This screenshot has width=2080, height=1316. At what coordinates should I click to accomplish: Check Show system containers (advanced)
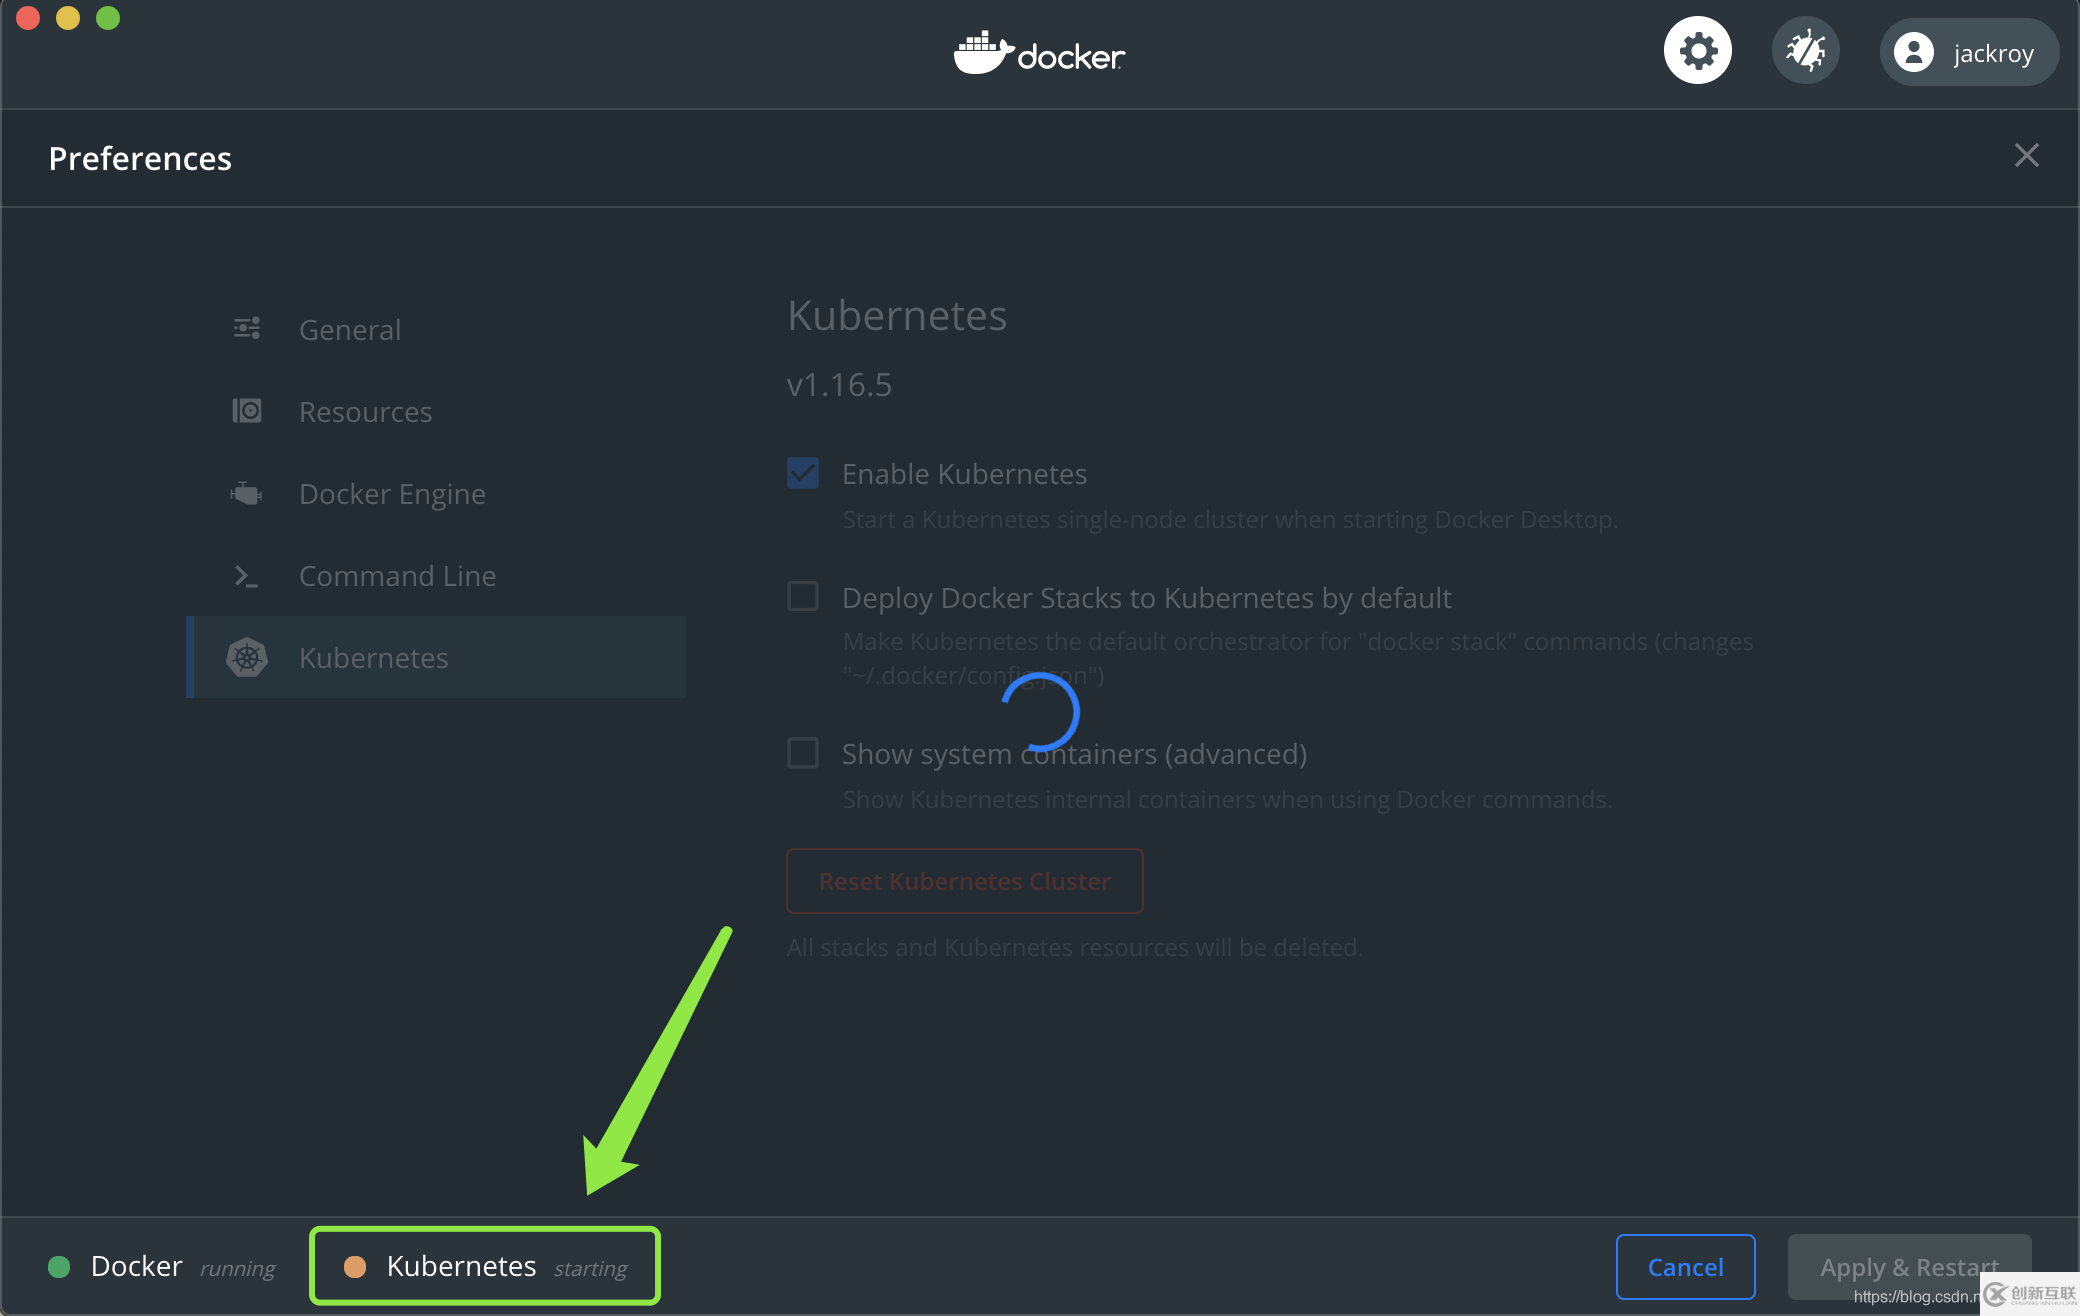[x=803, y=753]
